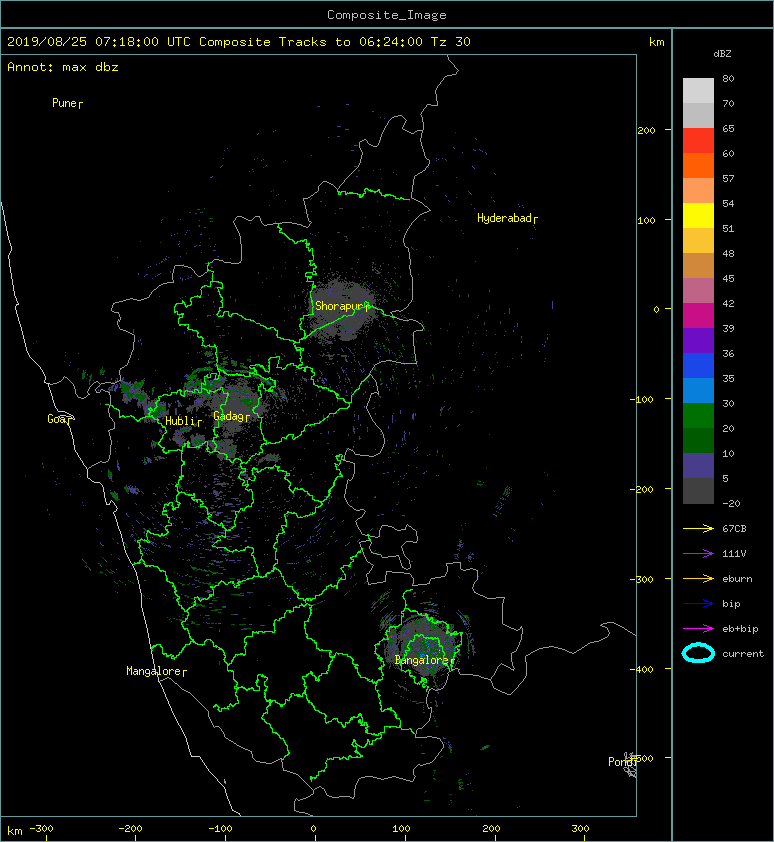This screenshot has width=774, height=842.
Task: Choose the green 20–30 dBZ swatch
Action: [x=698, y=416]
